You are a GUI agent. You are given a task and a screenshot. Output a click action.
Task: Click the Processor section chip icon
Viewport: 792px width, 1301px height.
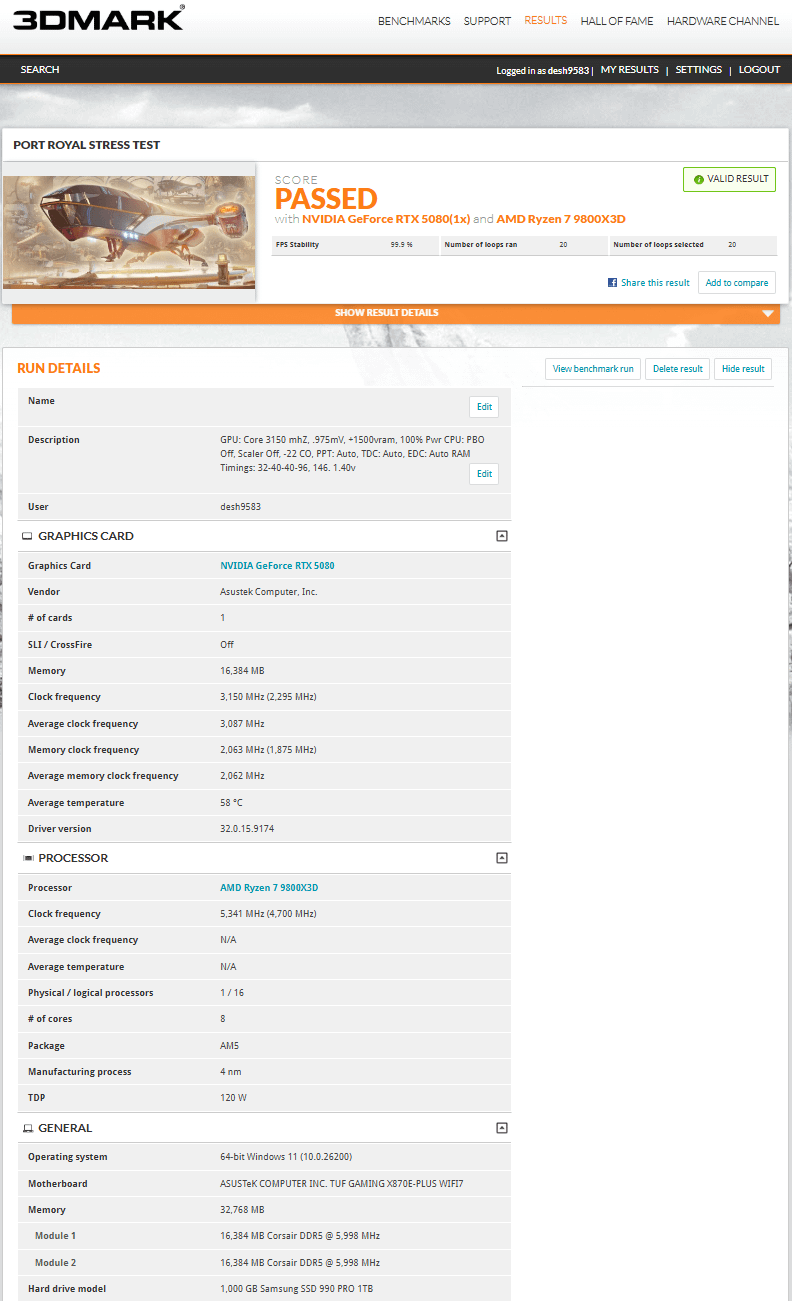pyautogui.click(x=27, y=858)
